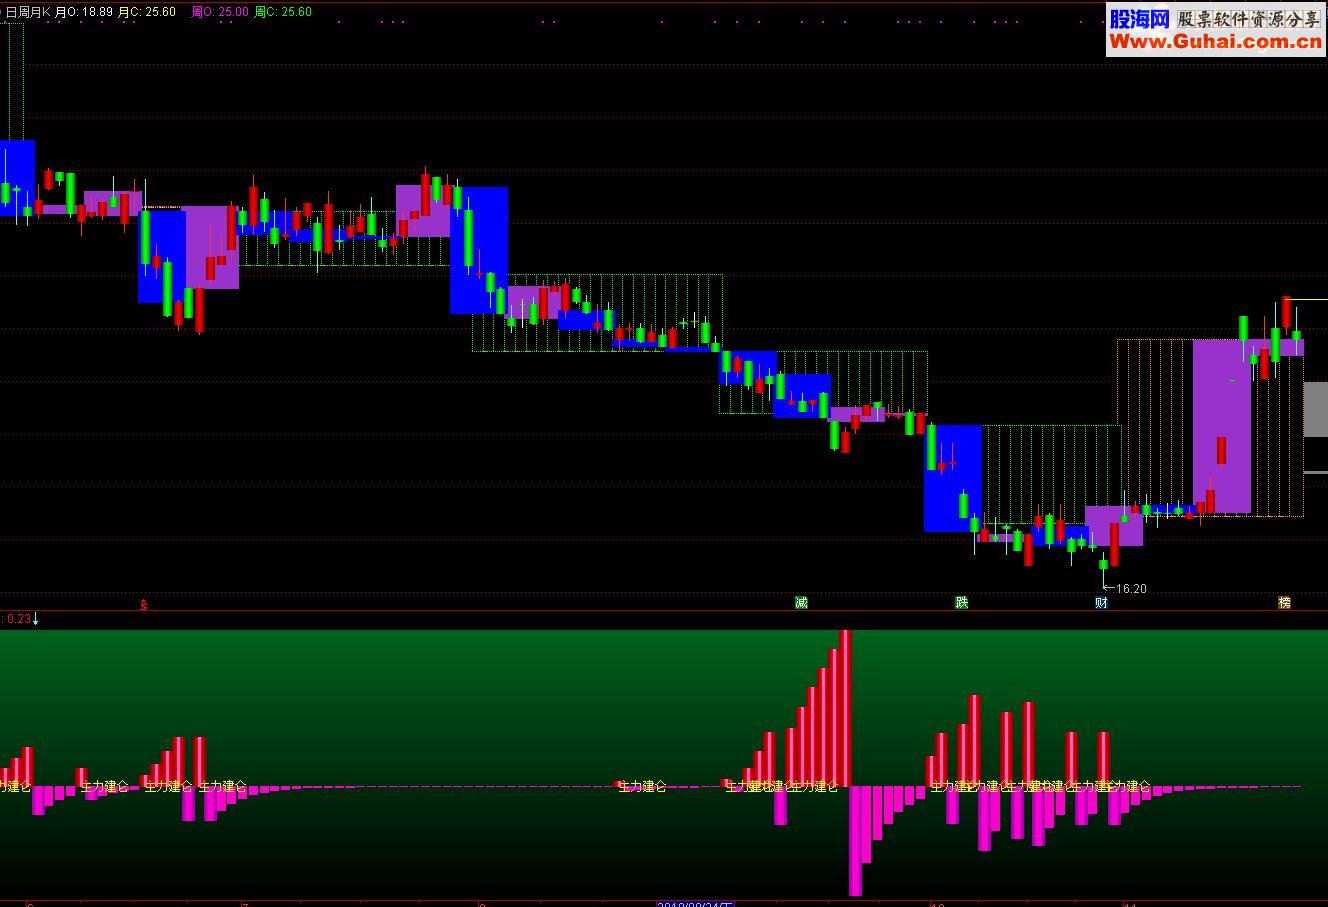
Task: Click the red $ marker icon
Action: (x=144, y=604)
